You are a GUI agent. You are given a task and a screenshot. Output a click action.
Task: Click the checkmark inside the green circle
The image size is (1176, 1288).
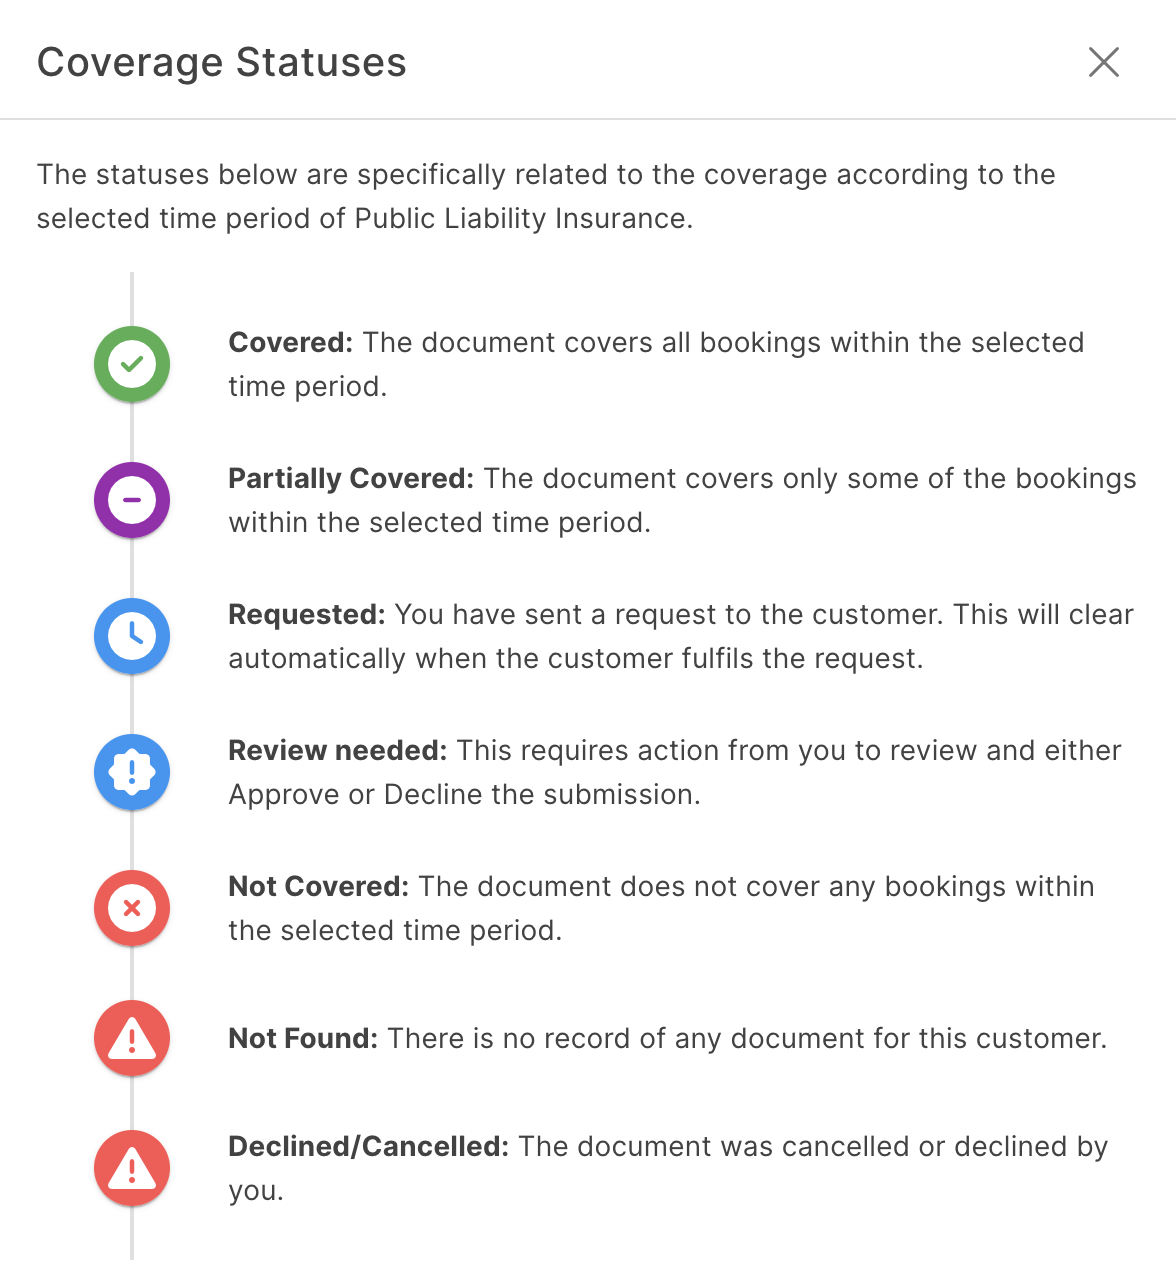click(x=131, y=365)
